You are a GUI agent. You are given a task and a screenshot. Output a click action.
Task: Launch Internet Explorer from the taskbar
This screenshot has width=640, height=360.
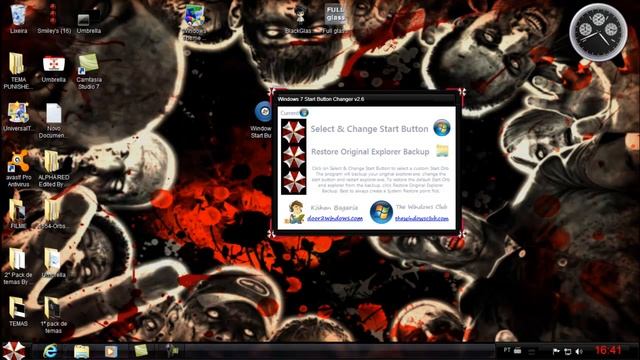[51, 351]
